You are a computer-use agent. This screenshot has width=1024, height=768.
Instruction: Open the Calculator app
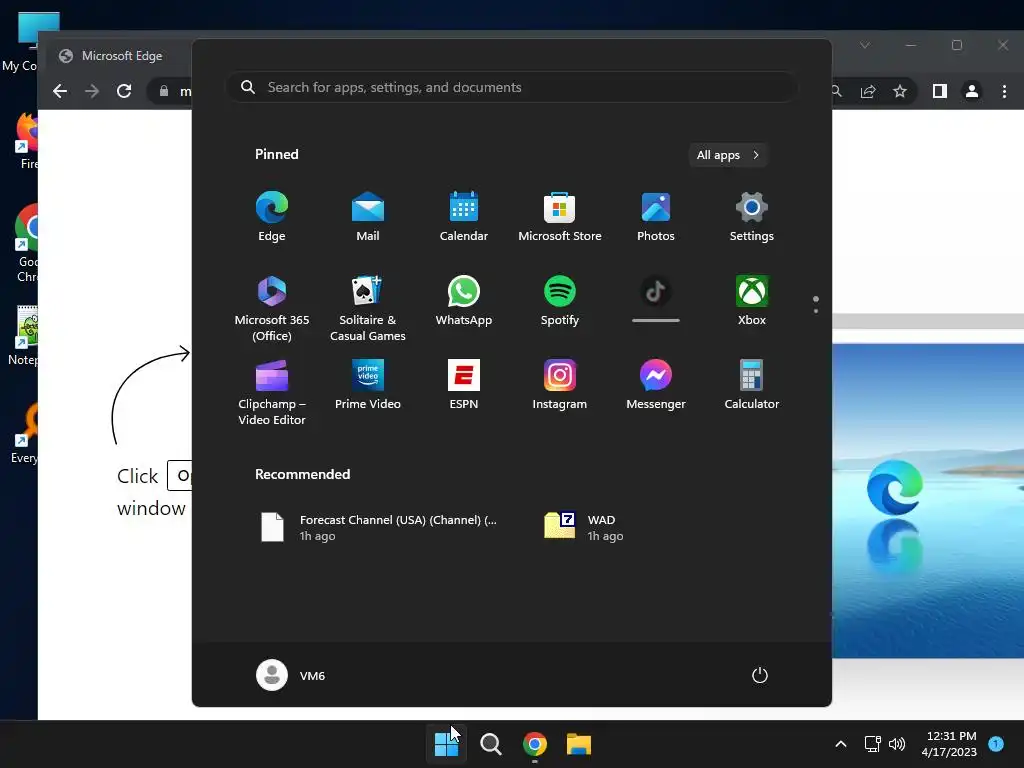tap(752, 385)
